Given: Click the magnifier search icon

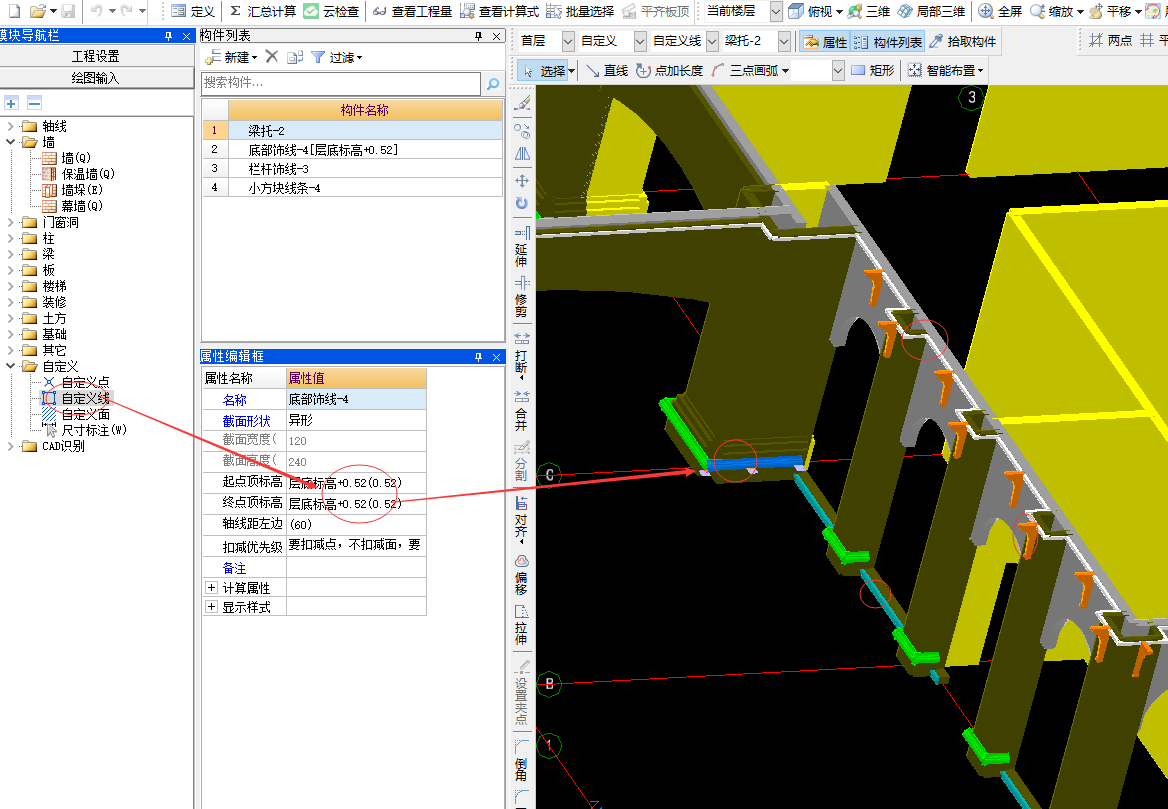Looking at the screenshot, I should 492,83.
